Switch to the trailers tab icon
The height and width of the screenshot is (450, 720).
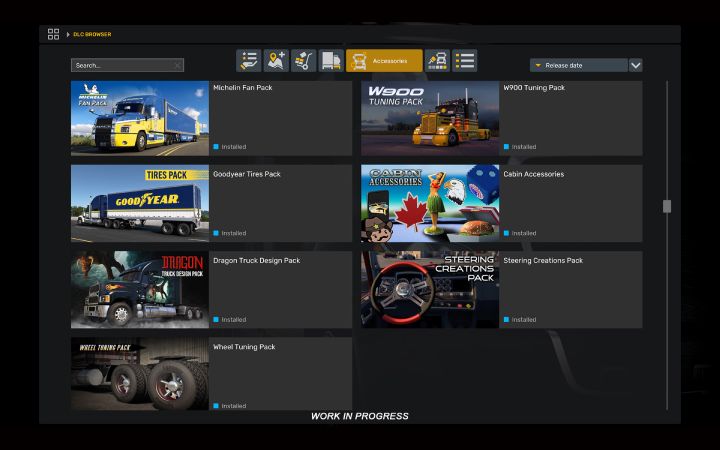[331, 61]
